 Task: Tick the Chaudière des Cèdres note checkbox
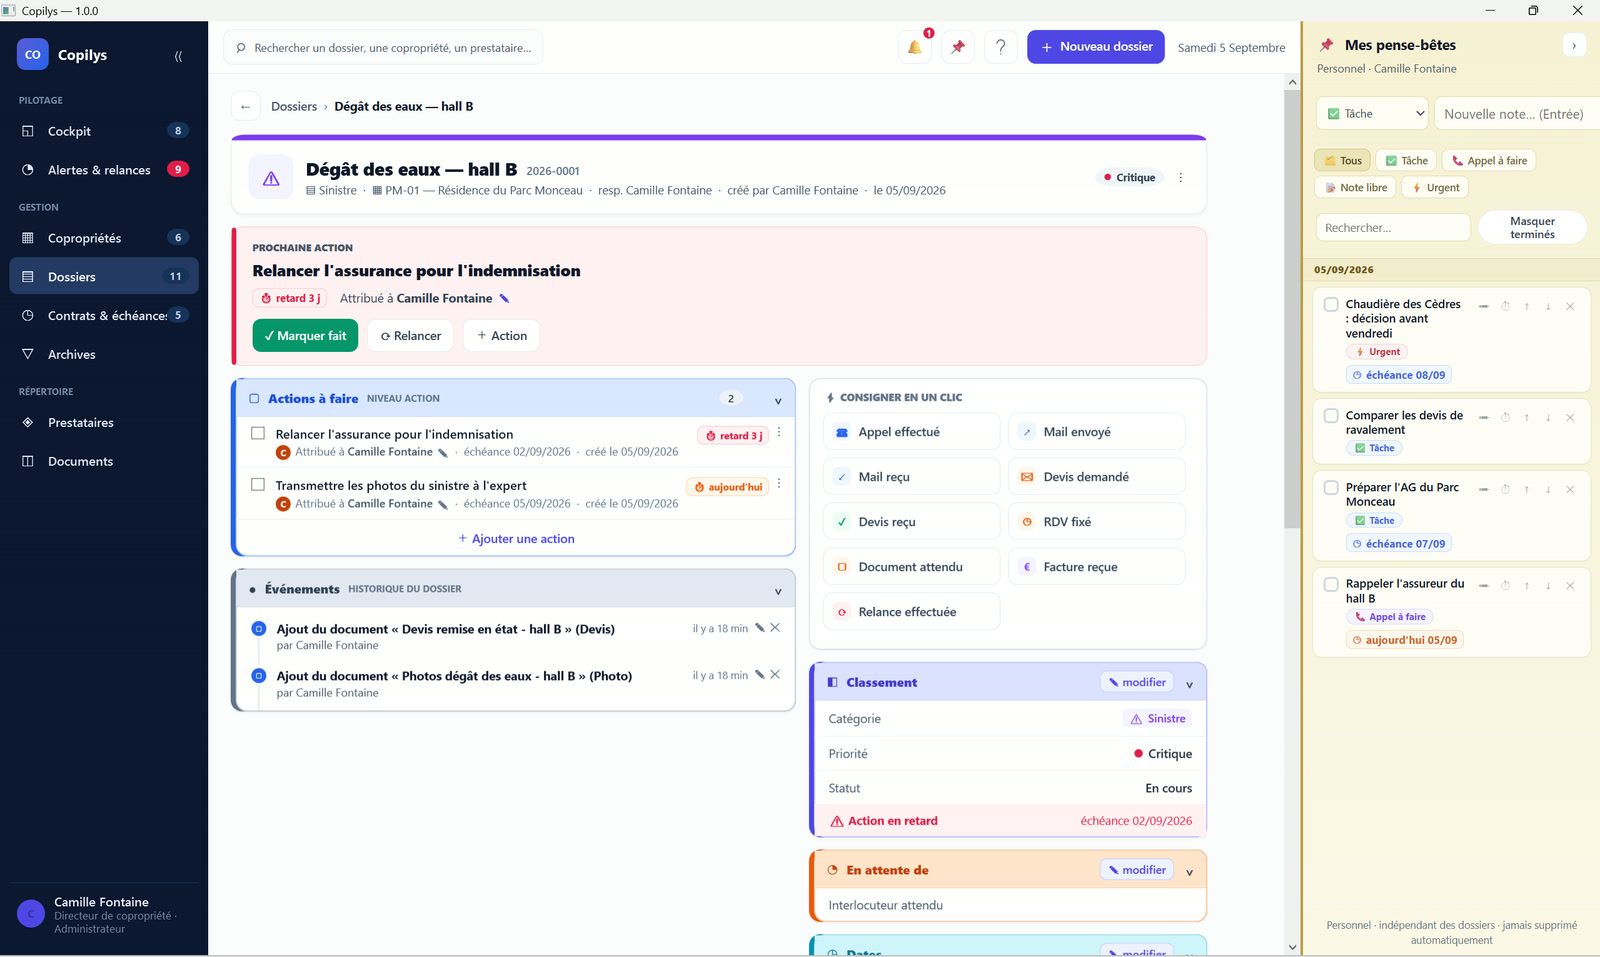pyautogui.click(x=1331, y=304)
